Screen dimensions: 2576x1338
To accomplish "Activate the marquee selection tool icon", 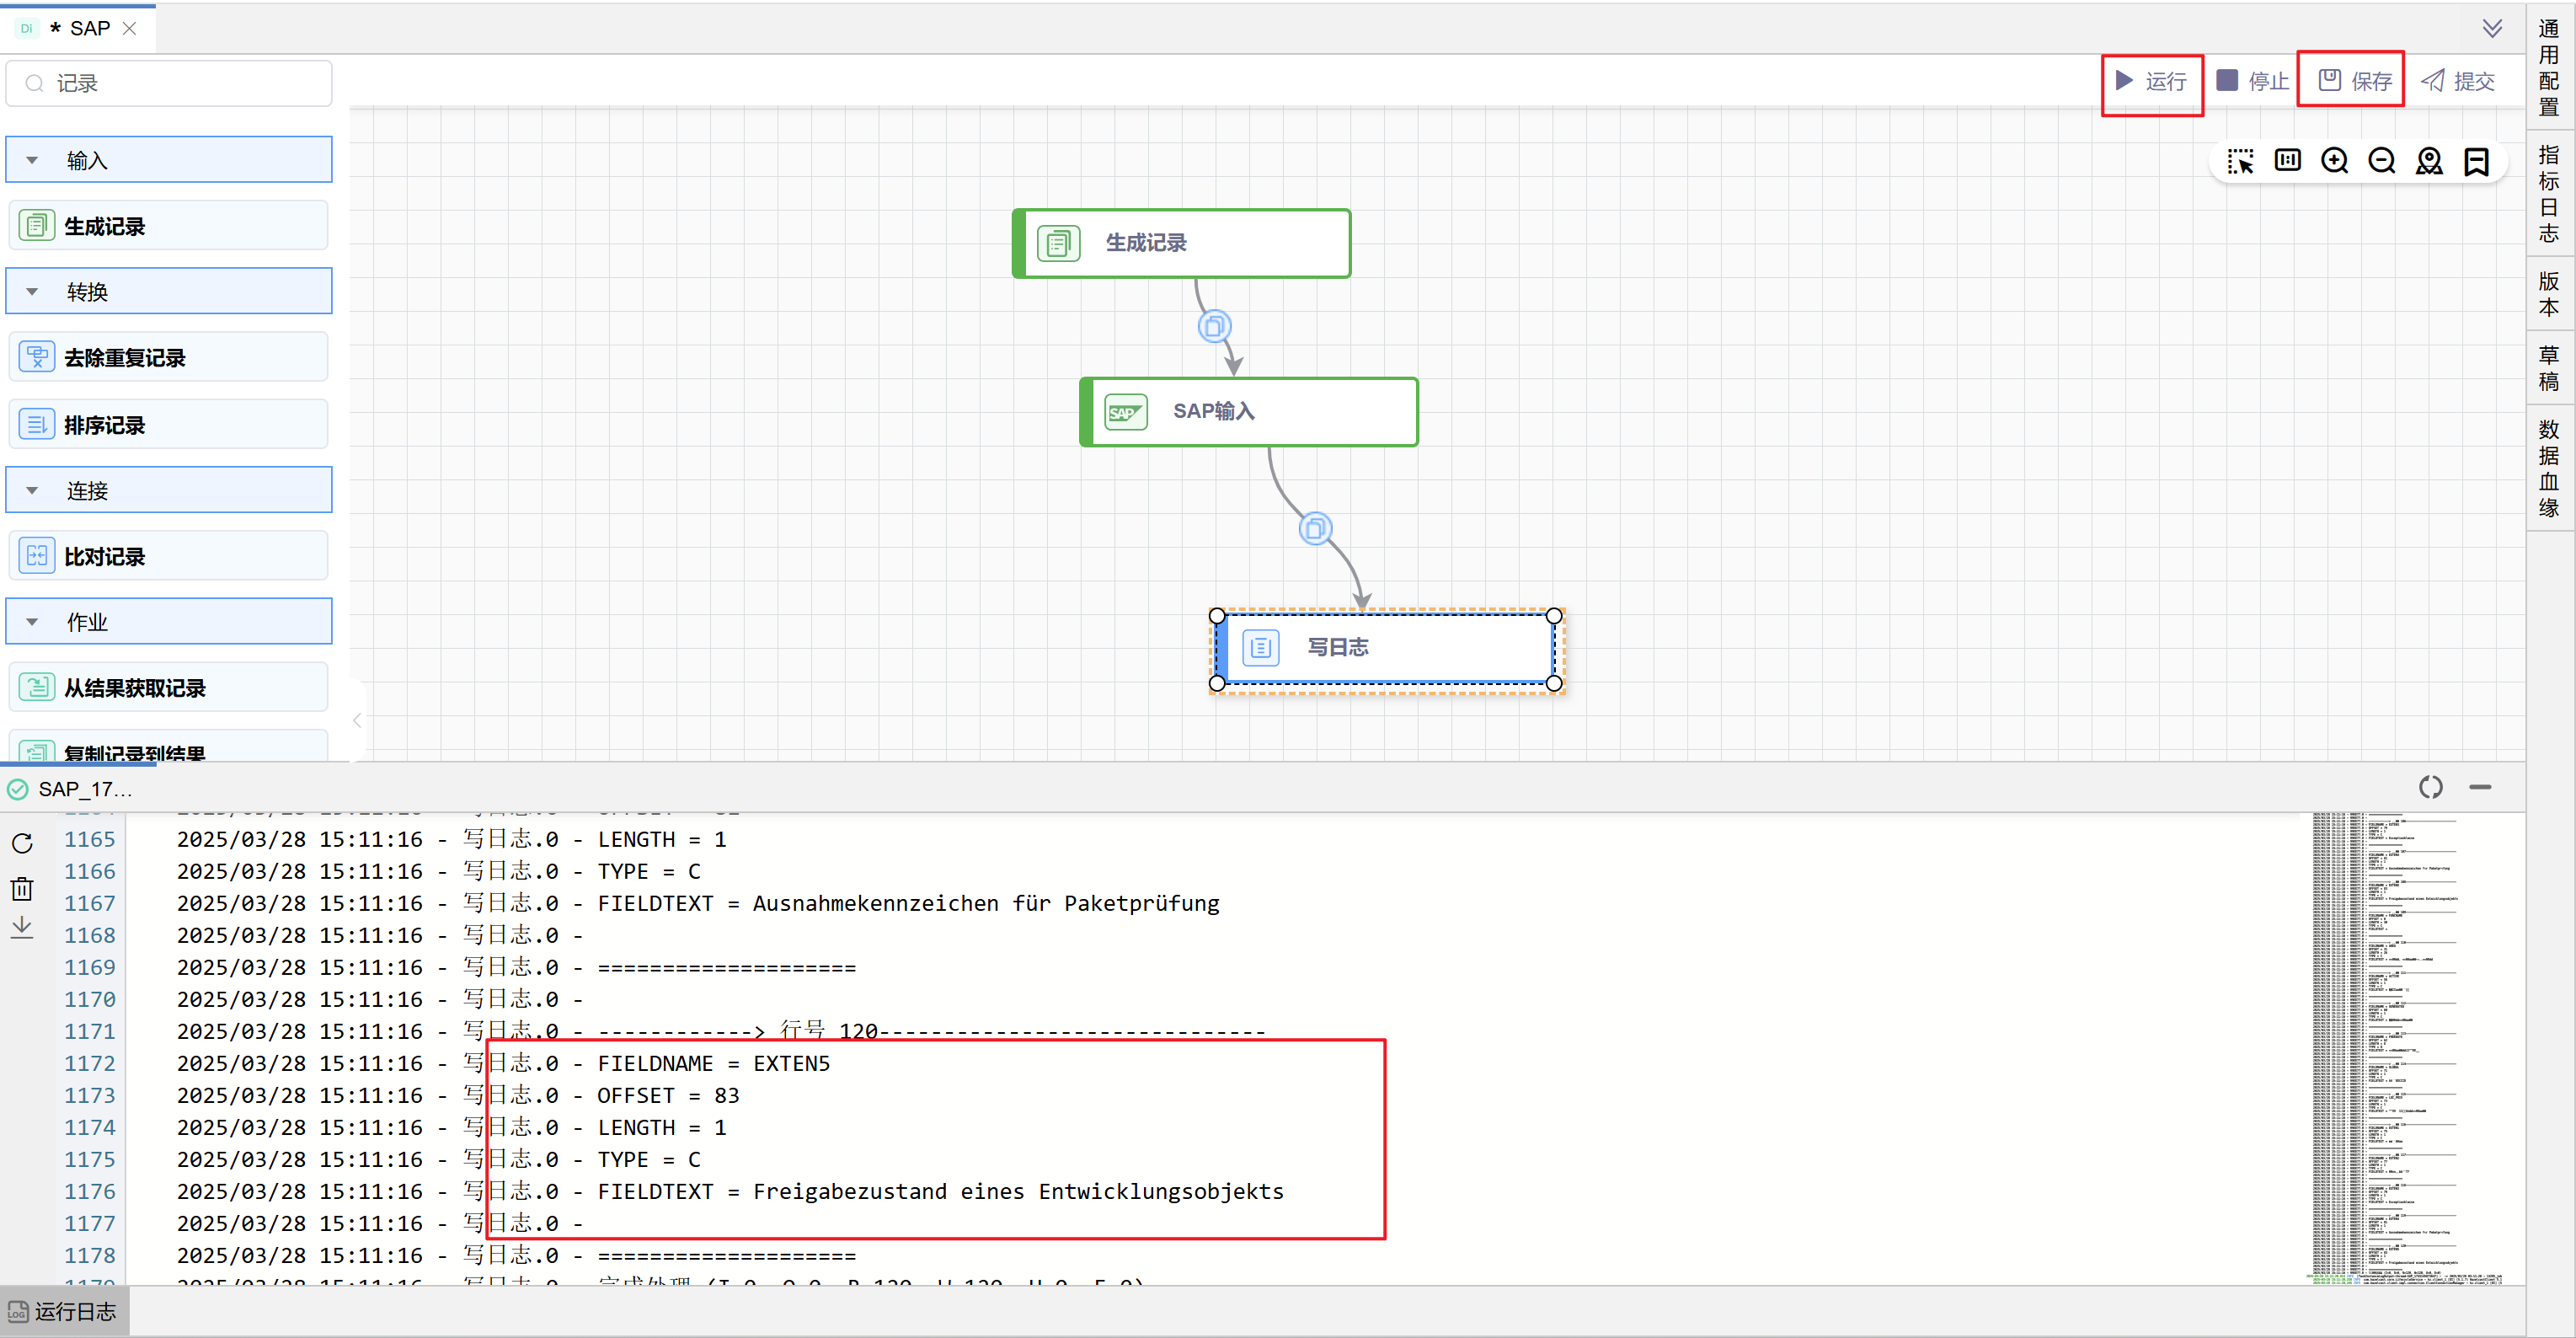I will pos(2240,161).
